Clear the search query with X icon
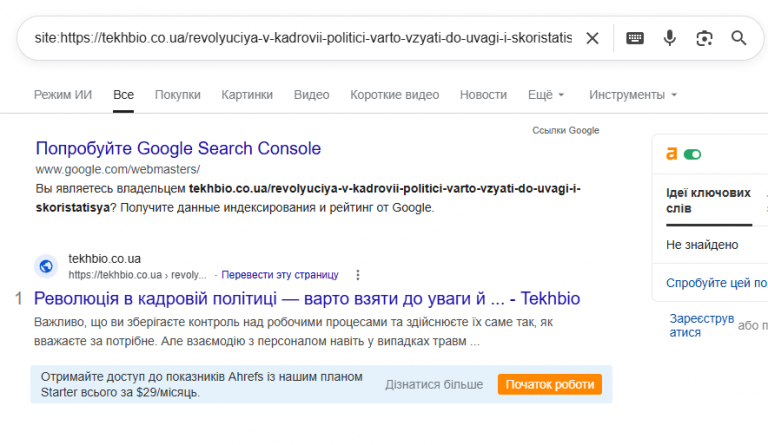The image size is (768, 445). click(x=592, y=38)
